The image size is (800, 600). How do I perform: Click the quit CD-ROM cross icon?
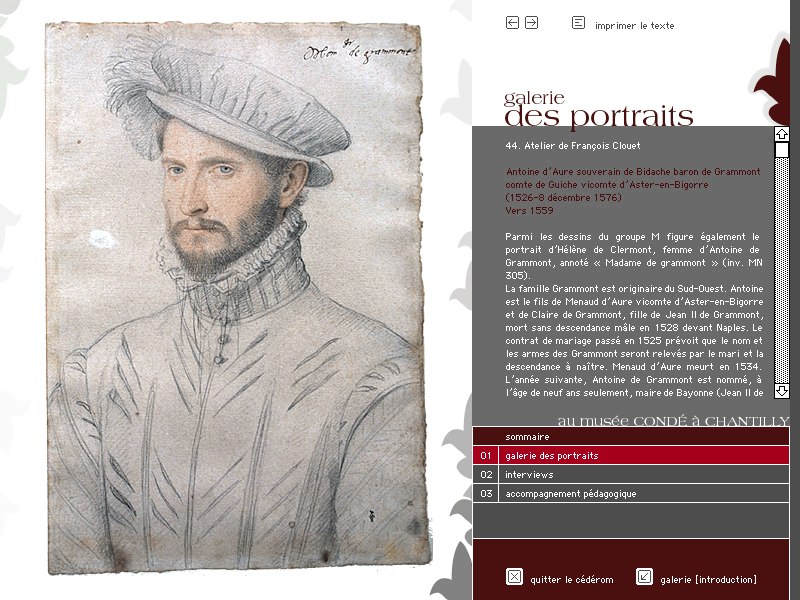point(514,577)
